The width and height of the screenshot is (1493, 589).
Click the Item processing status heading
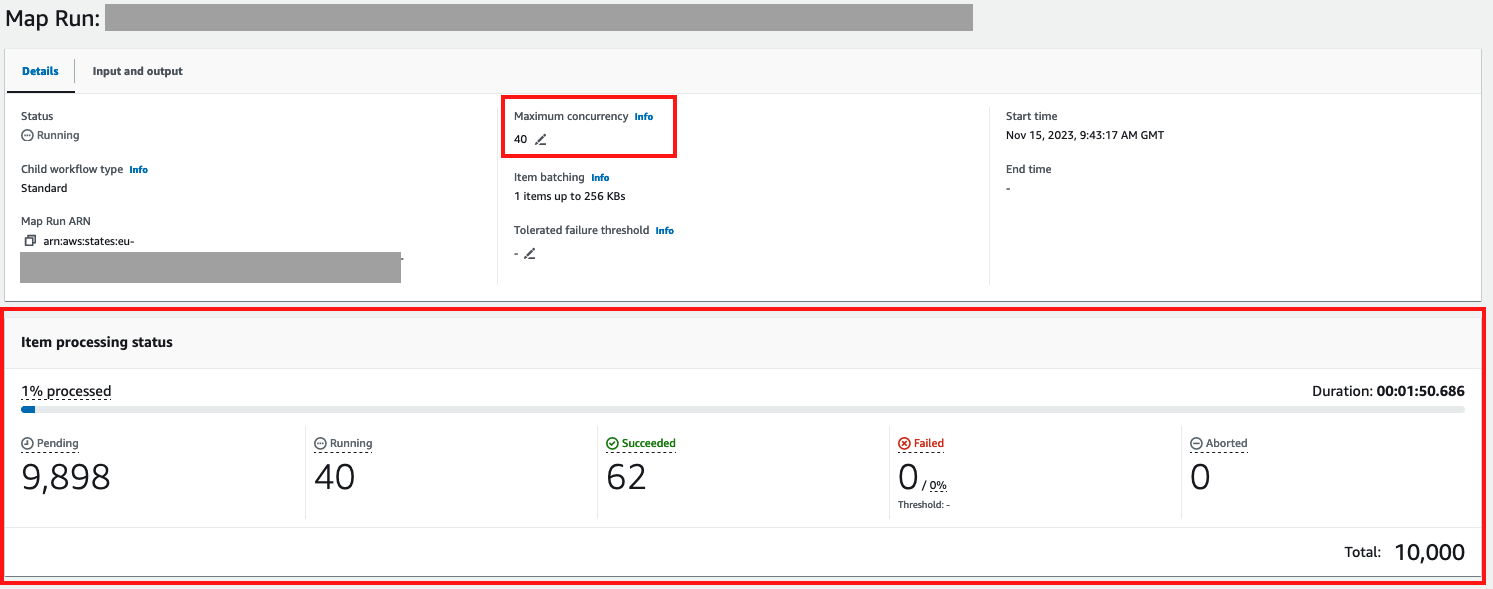coord(97,342)
